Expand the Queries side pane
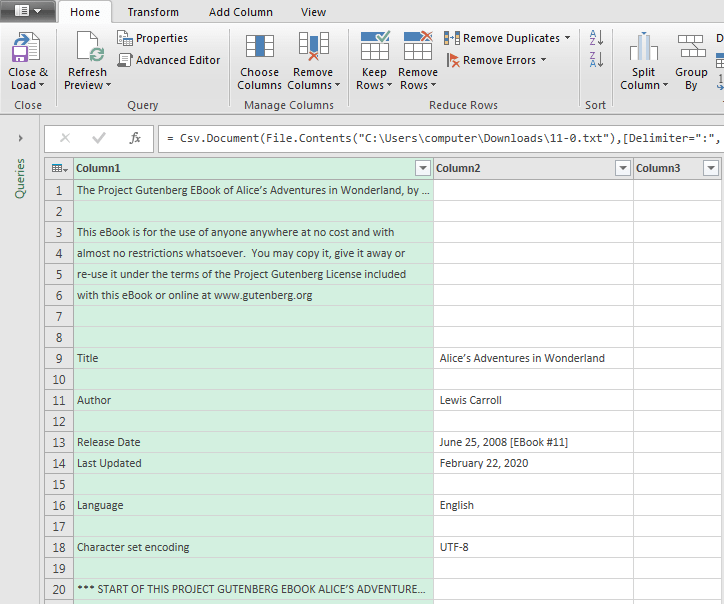This screenshot has height=604, width=724. 20,137
